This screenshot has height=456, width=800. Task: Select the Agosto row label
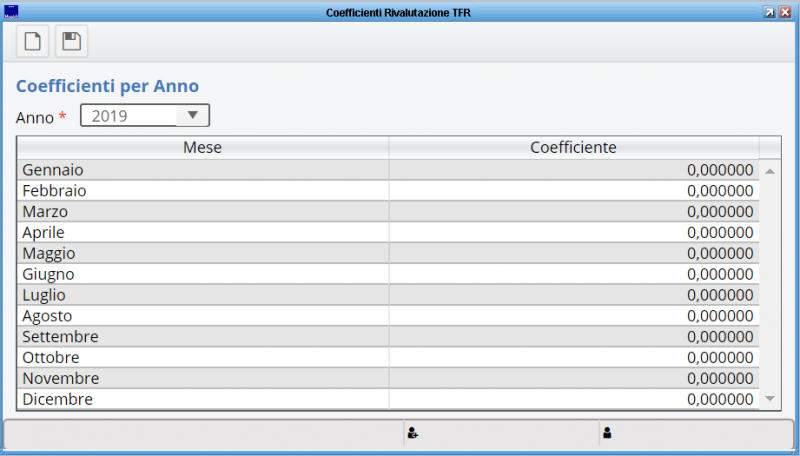coord(47,316)
